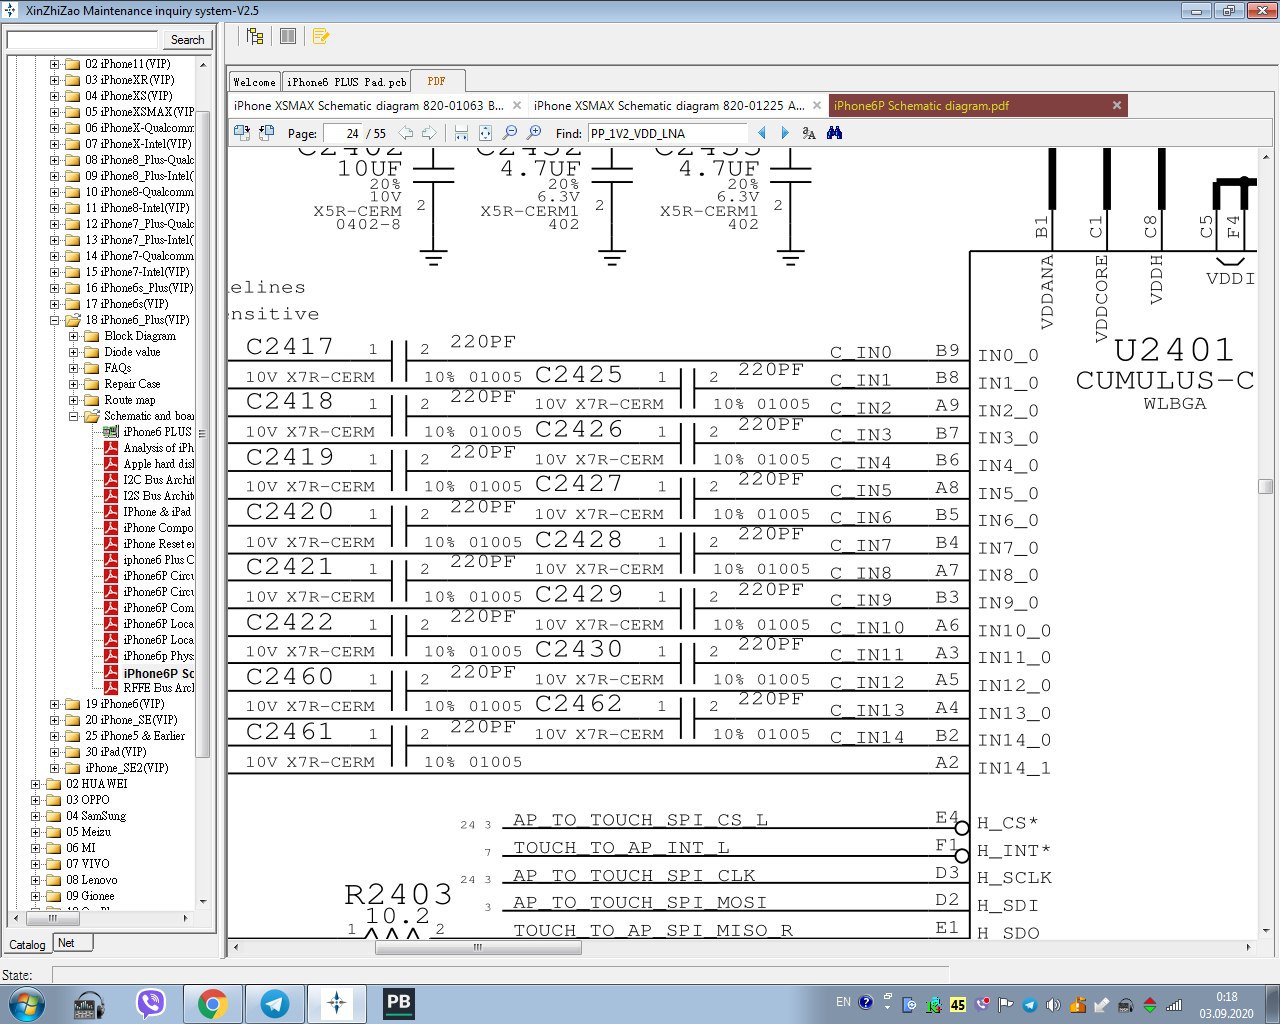The image size is (1280, 1024).
Task: Expand the 17 iPhone6s(VIP) folder
Action: tap(55, 304)
